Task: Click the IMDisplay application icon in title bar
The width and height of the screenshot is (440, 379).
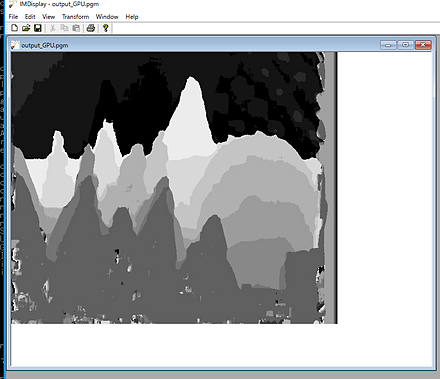Action: point(13,4)
